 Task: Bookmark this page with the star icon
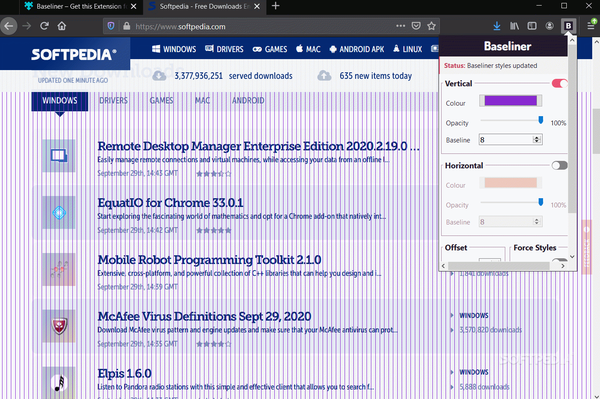(x=432, y=26)
